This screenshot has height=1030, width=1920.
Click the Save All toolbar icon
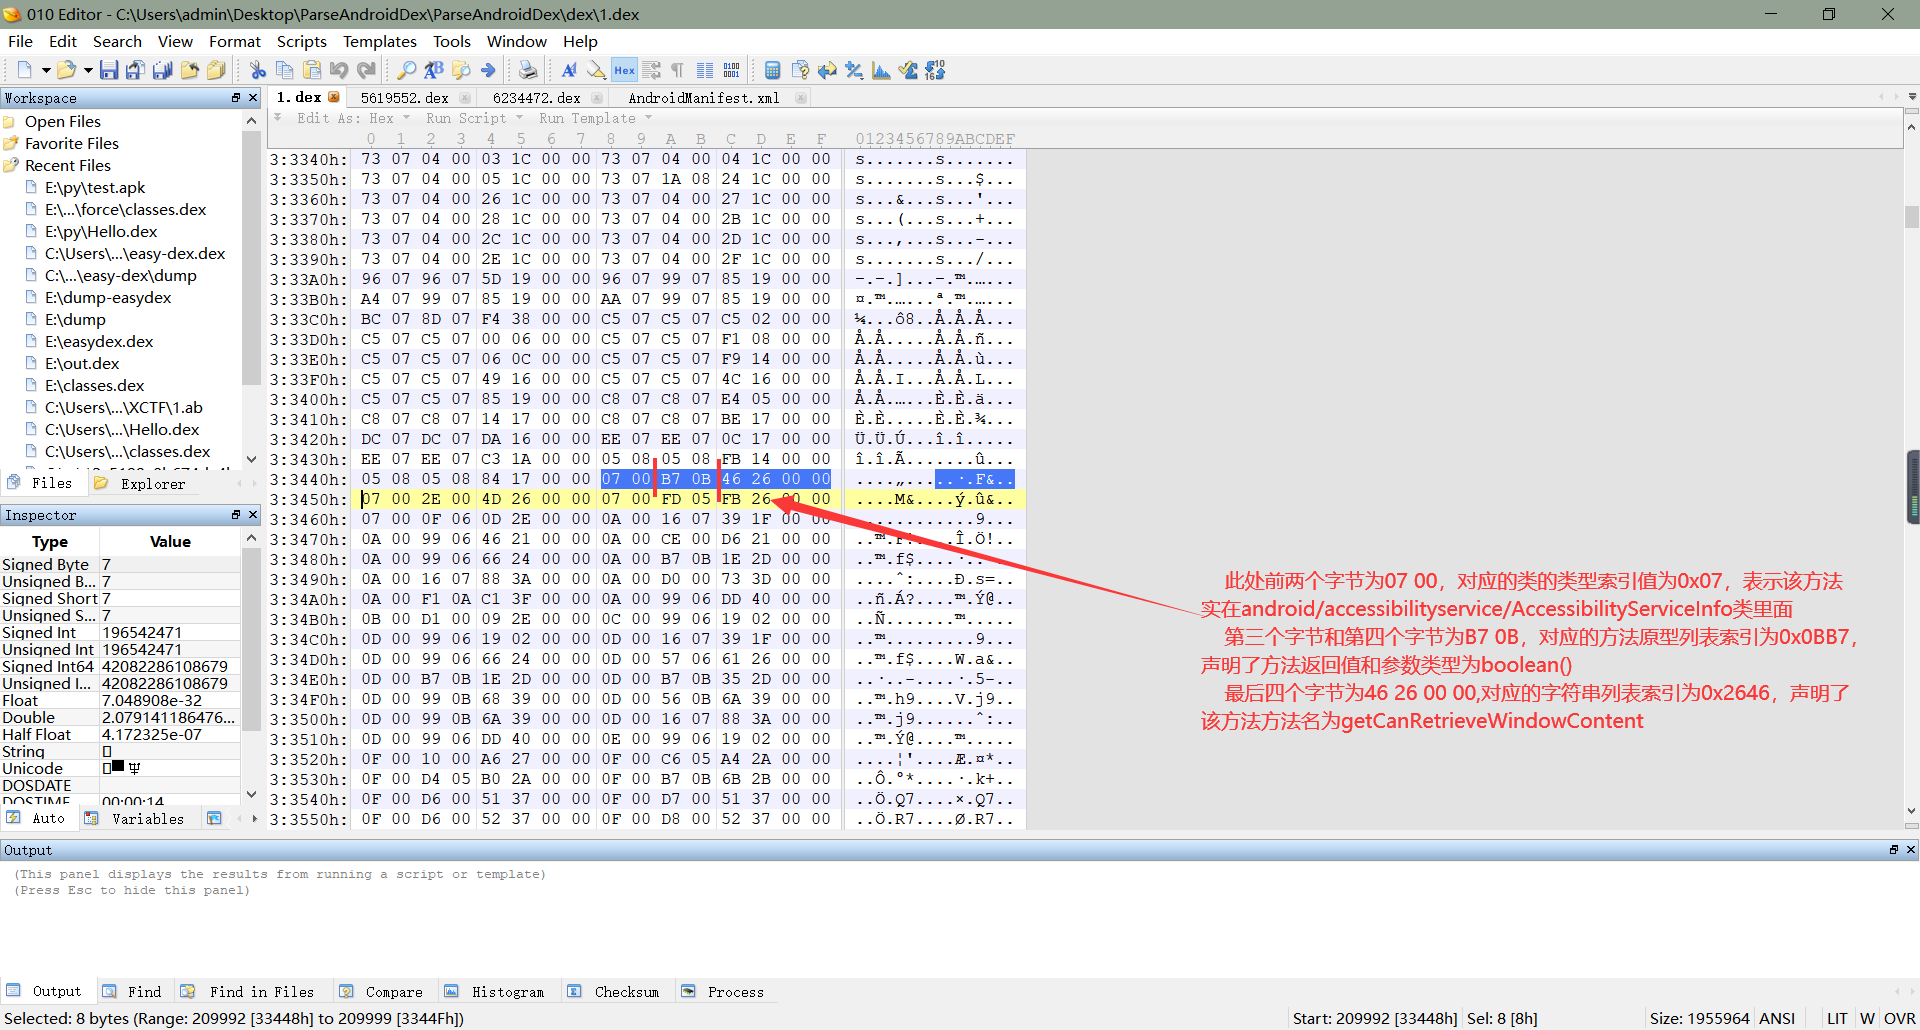coord(162,70)
